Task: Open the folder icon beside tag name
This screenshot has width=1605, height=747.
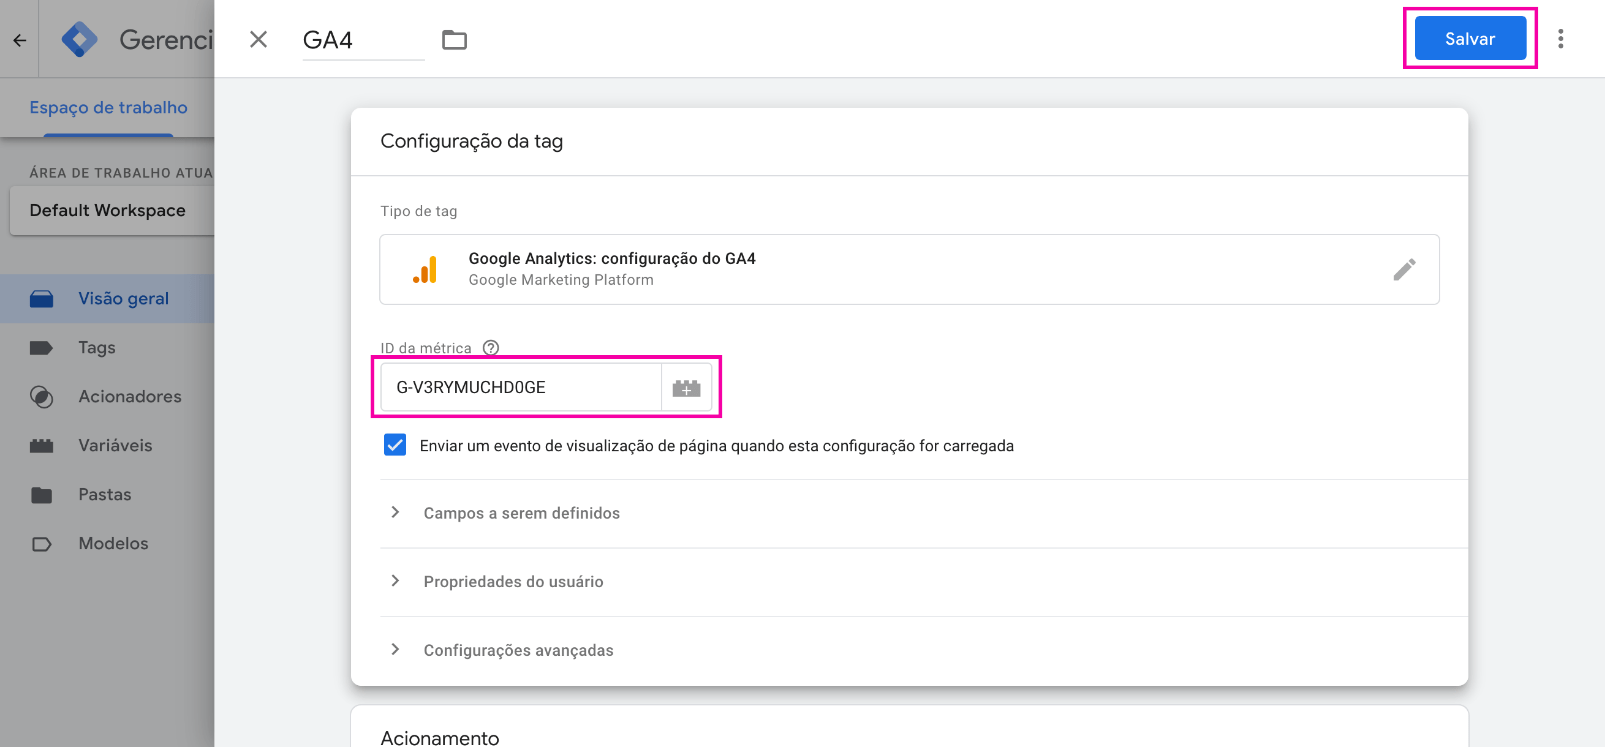Action: click(455, 40)
